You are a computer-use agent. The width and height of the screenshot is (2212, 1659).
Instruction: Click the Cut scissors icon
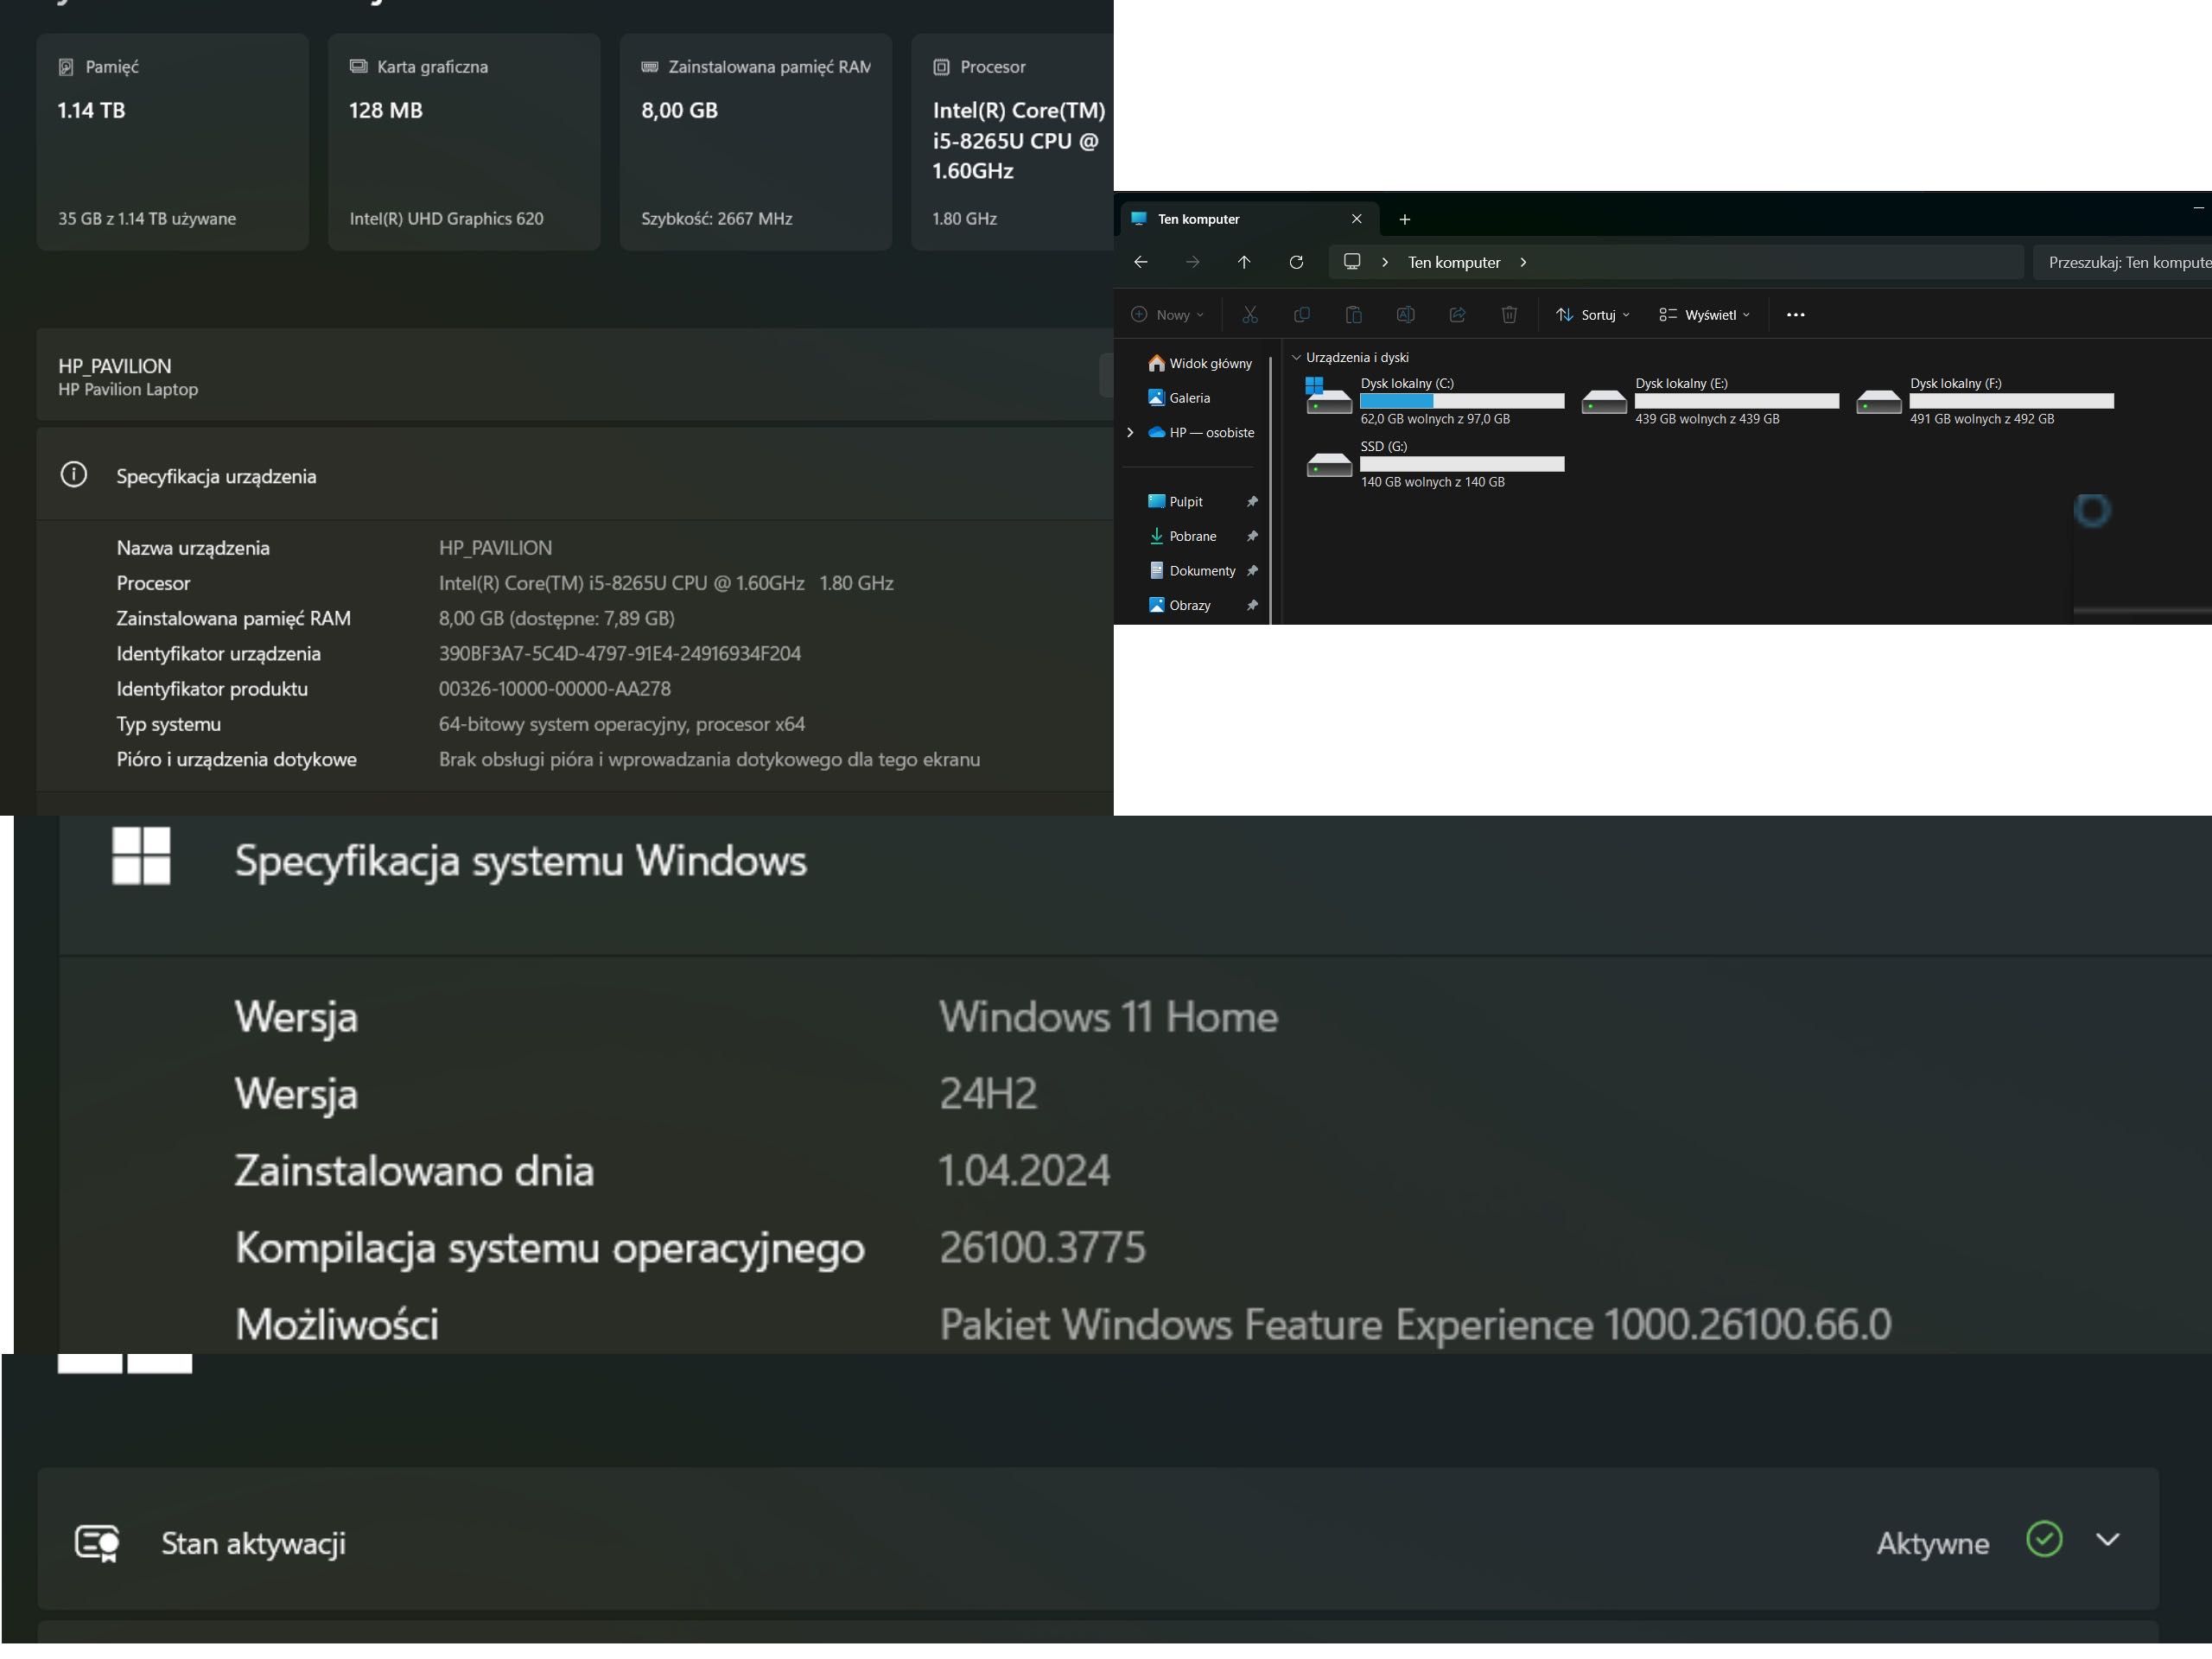pos(1250,315)
